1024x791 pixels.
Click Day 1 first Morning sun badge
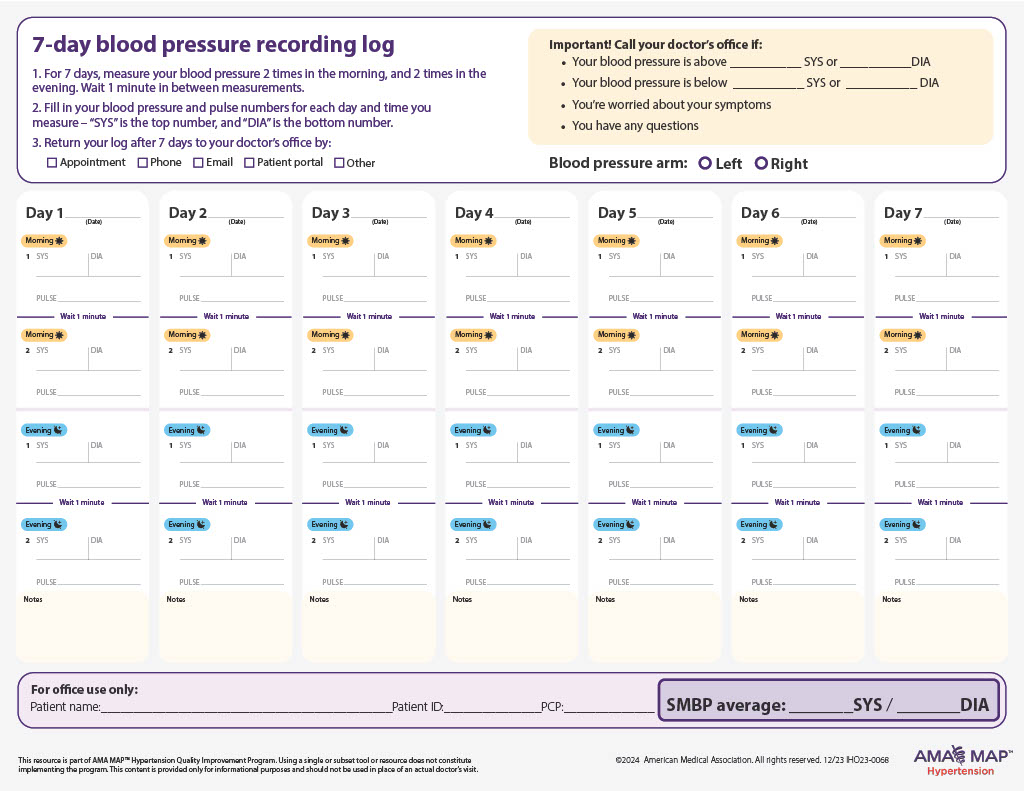point(44,241)
